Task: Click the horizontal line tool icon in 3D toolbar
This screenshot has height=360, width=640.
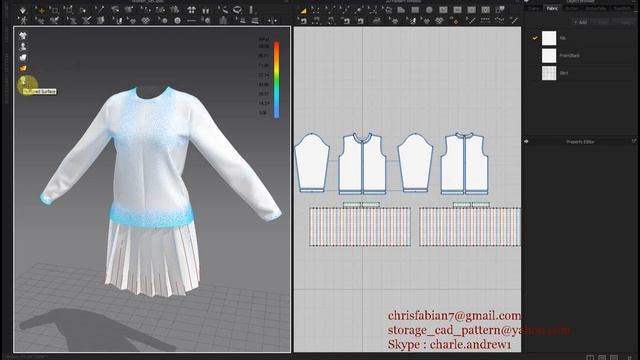Action: pos(191,20)
